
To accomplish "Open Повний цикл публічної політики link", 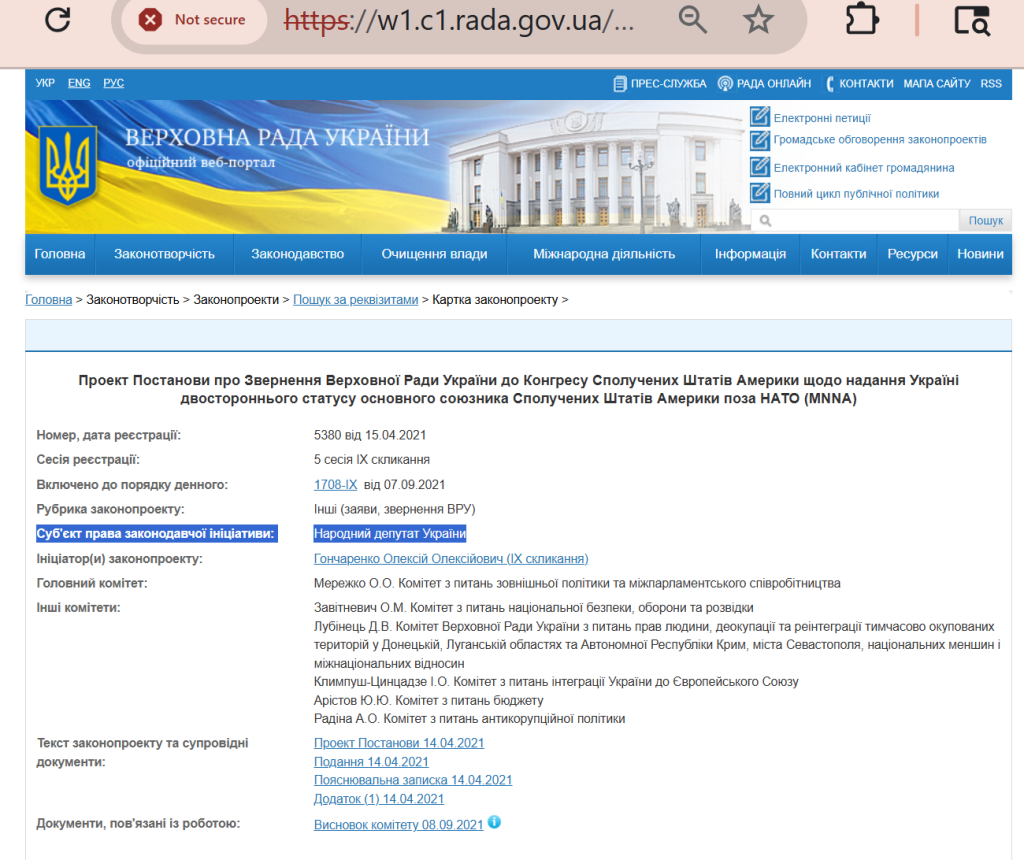I will (856, 194).
